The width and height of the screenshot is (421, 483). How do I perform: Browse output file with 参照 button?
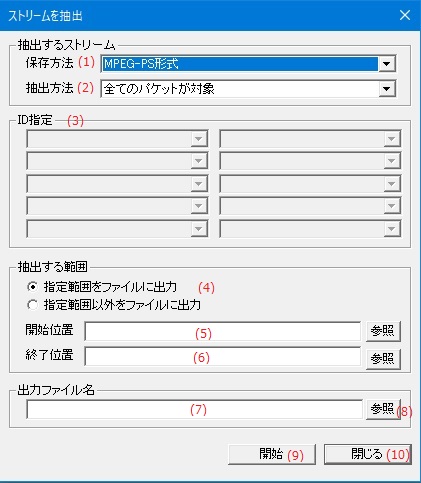(x=383, y=409)
